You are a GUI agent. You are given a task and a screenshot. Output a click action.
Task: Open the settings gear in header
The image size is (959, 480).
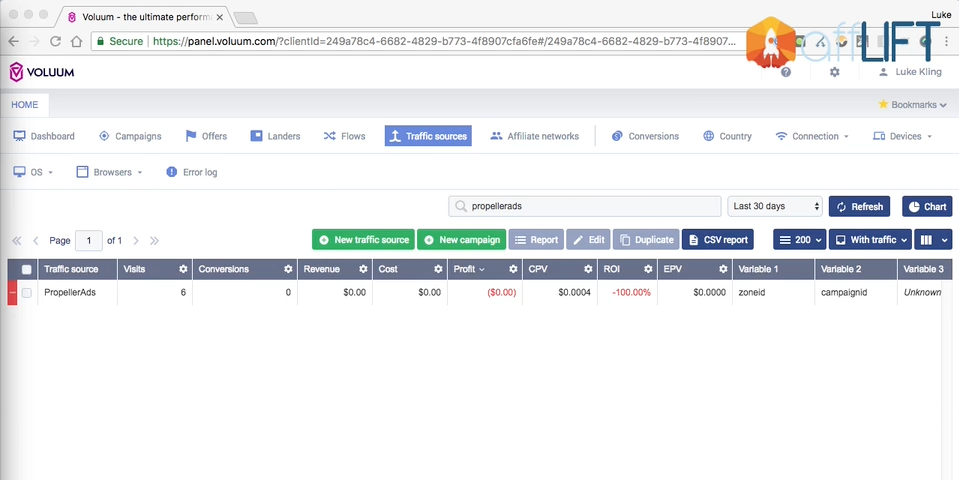834,72
